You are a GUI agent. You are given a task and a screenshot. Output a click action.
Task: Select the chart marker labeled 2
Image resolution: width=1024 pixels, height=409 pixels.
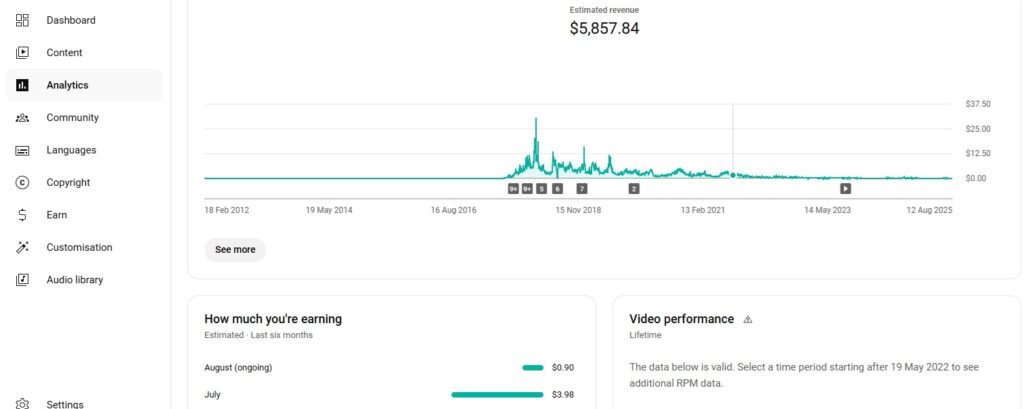tap(633, 188)
